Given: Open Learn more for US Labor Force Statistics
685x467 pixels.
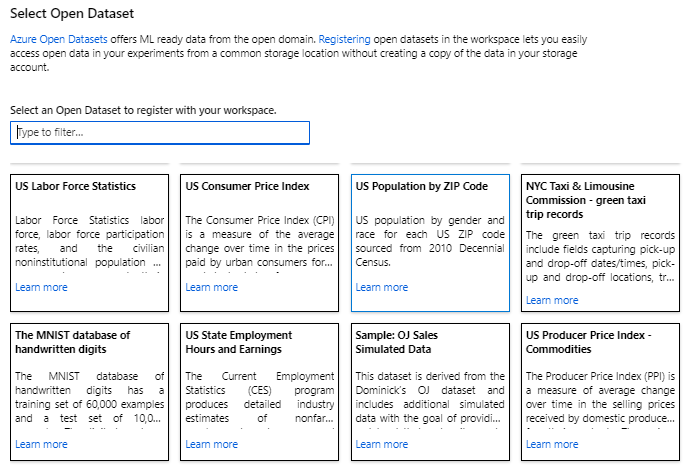Looking at the screenshot, I should tap(42, 287).
